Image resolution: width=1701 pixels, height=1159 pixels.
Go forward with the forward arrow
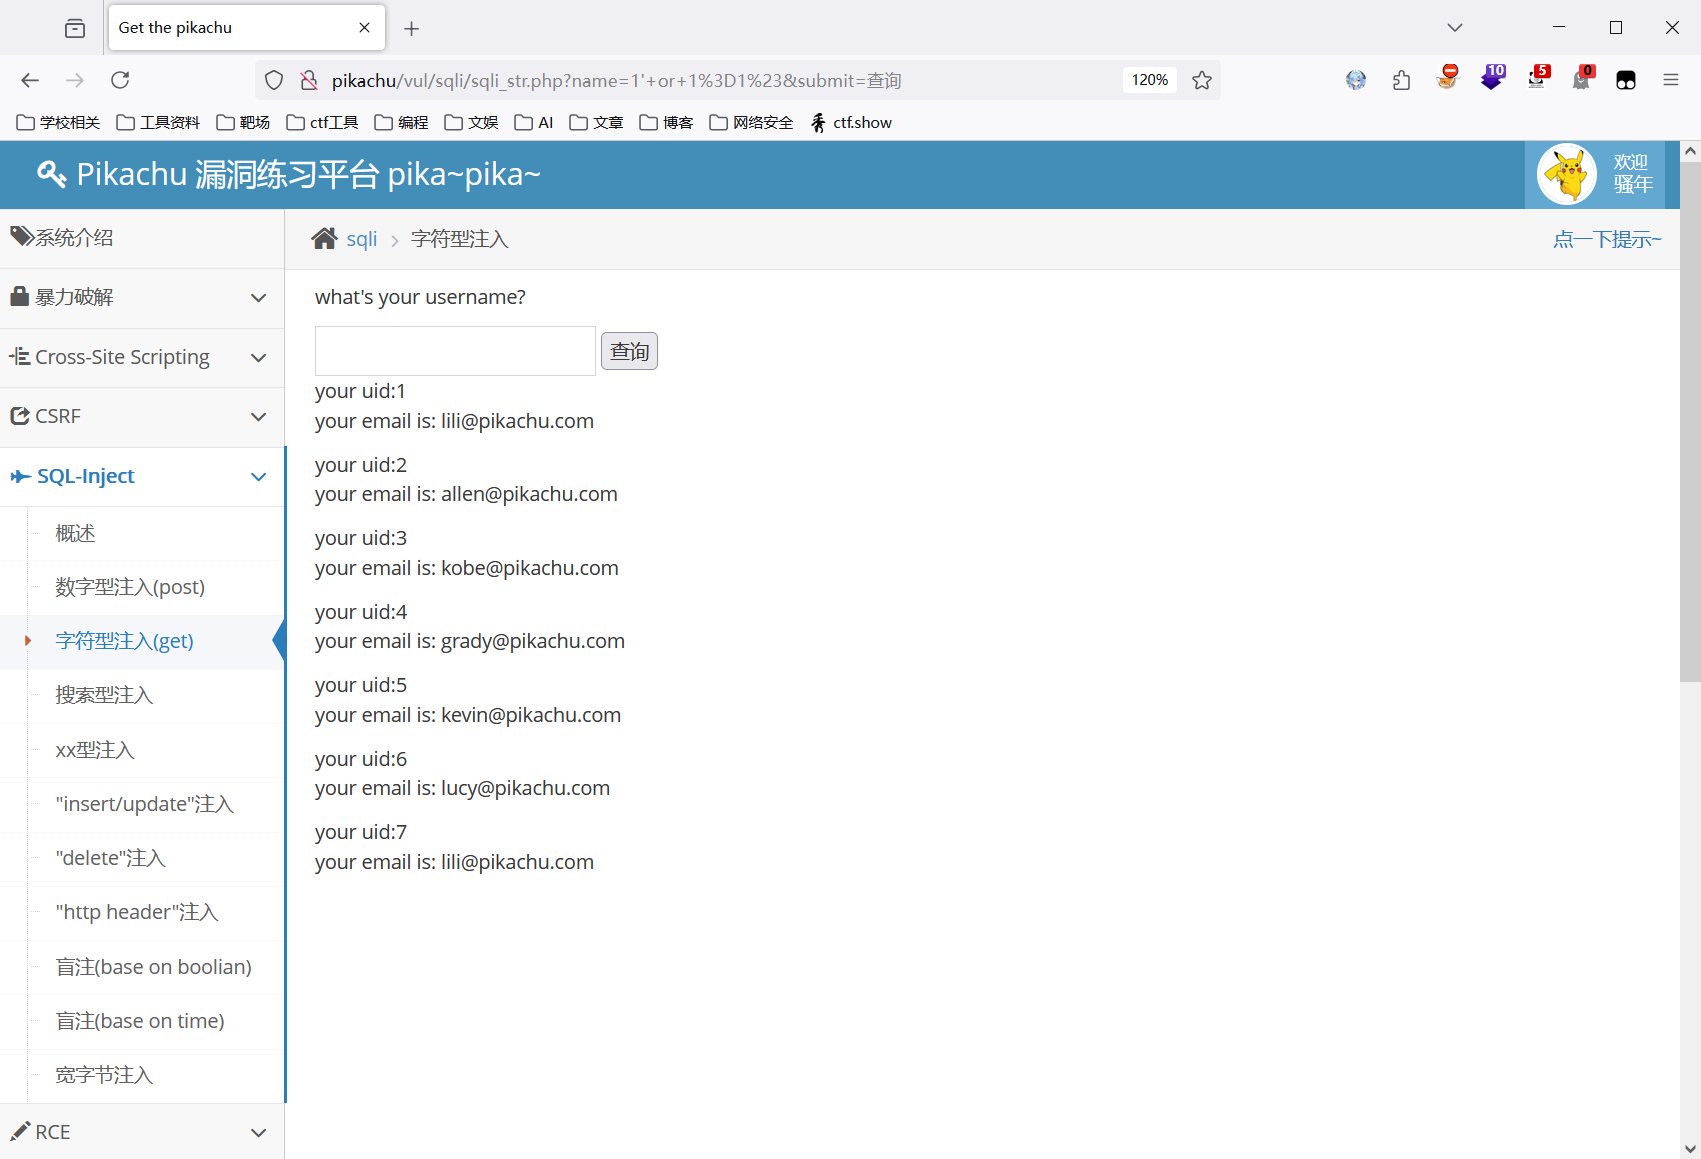[x=75, y=80]
